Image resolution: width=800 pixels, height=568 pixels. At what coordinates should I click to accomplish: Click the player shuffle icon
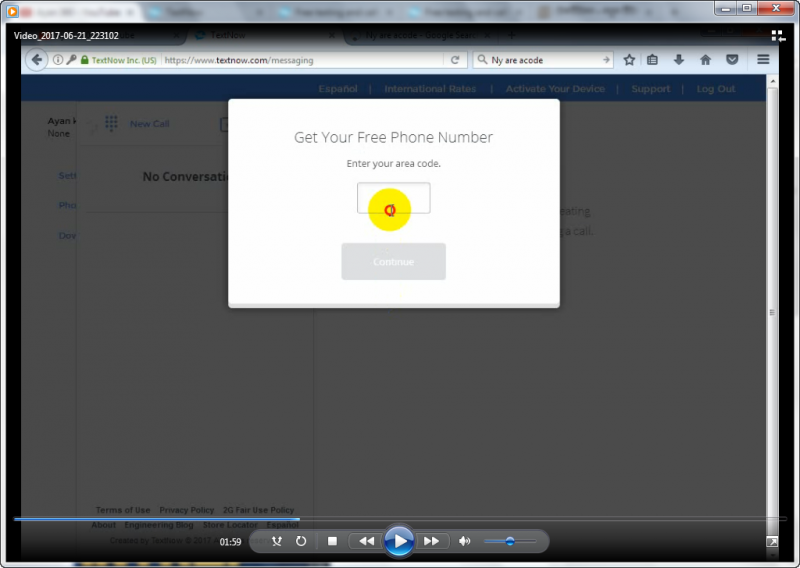point(277,541)
